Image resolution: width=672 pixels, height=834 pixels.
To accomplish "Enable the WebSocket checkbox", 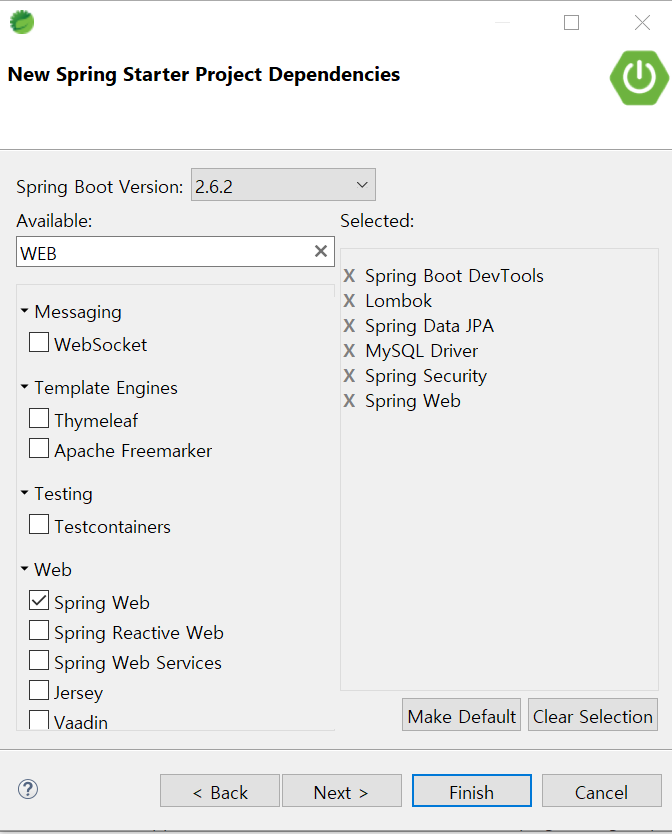I will (39, 342).
